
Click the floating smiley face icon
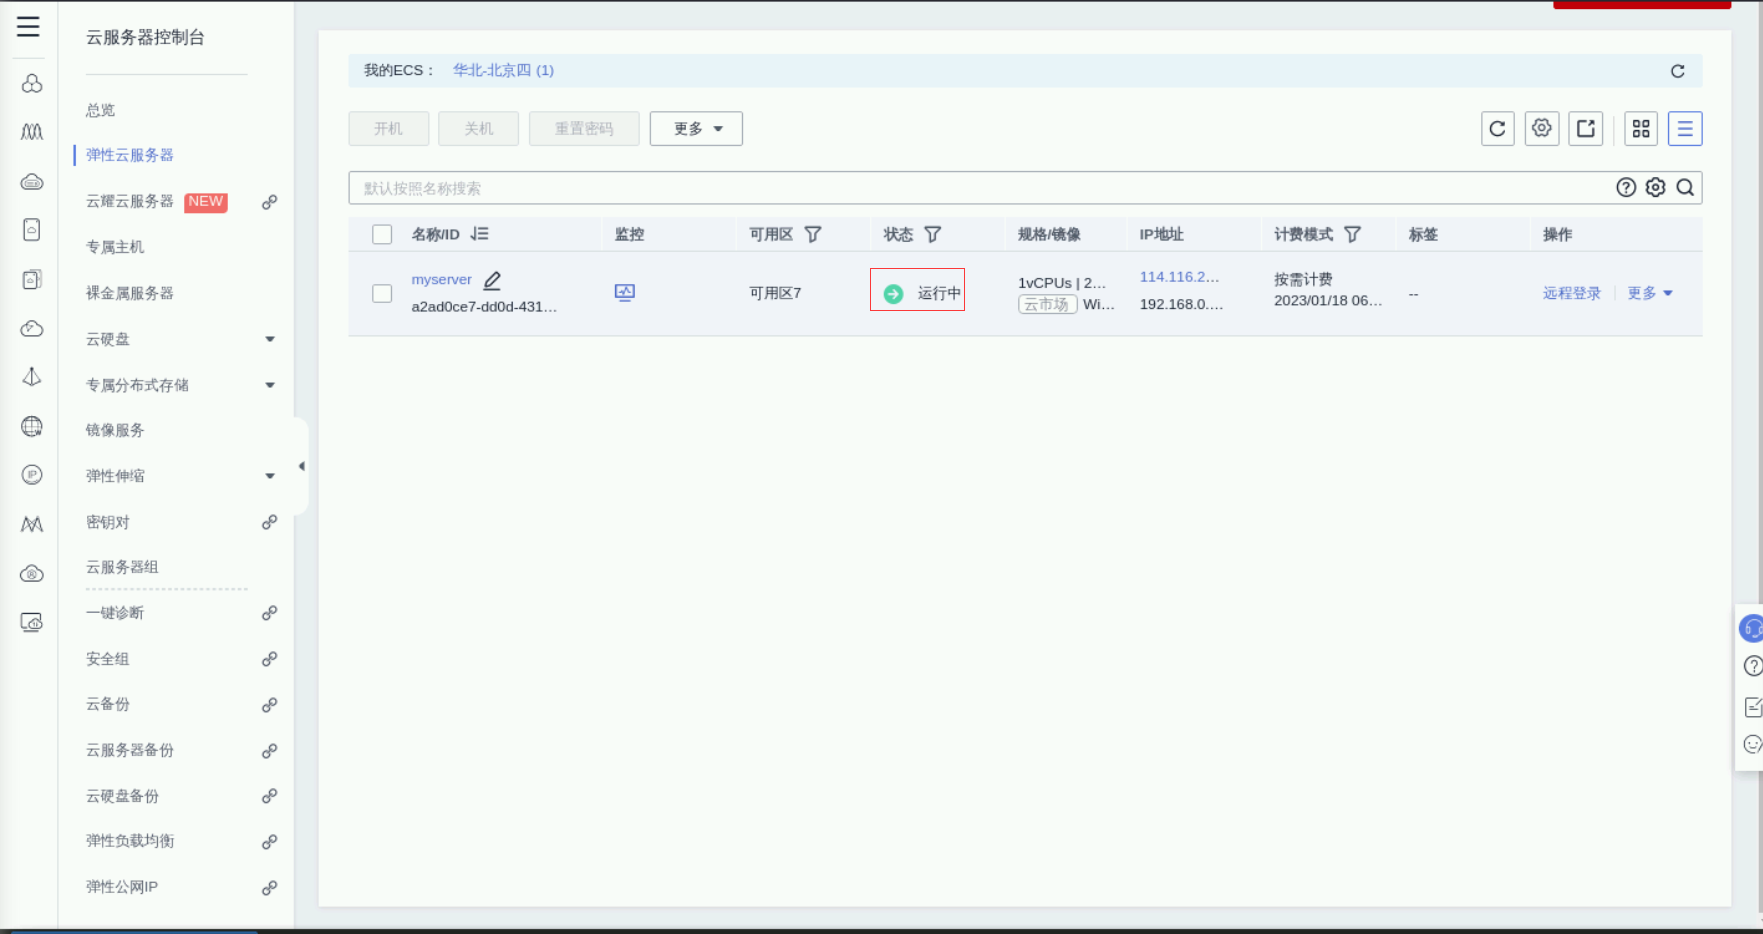(x=1753, y=744)
